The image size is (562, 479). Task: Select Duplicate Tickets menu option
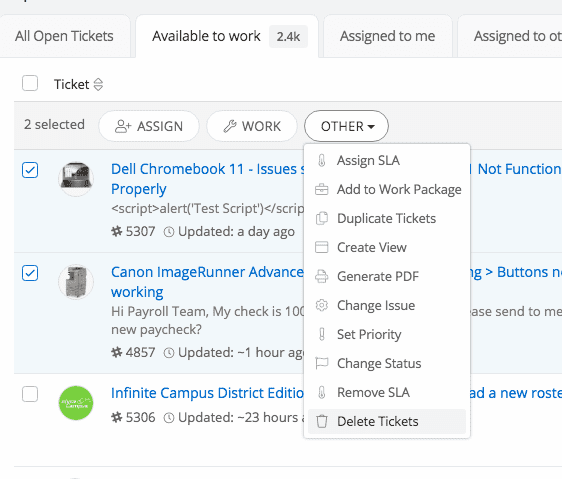pyautogui.click(x=387, y=218)
